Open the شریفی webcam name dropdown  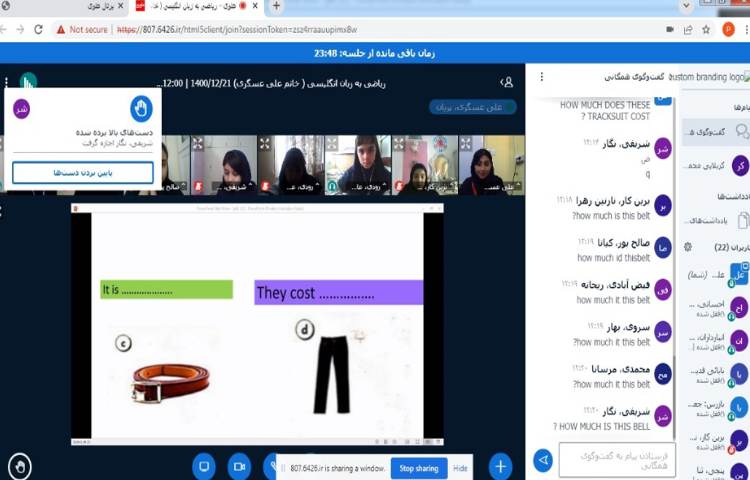click(x=233, y=187)
